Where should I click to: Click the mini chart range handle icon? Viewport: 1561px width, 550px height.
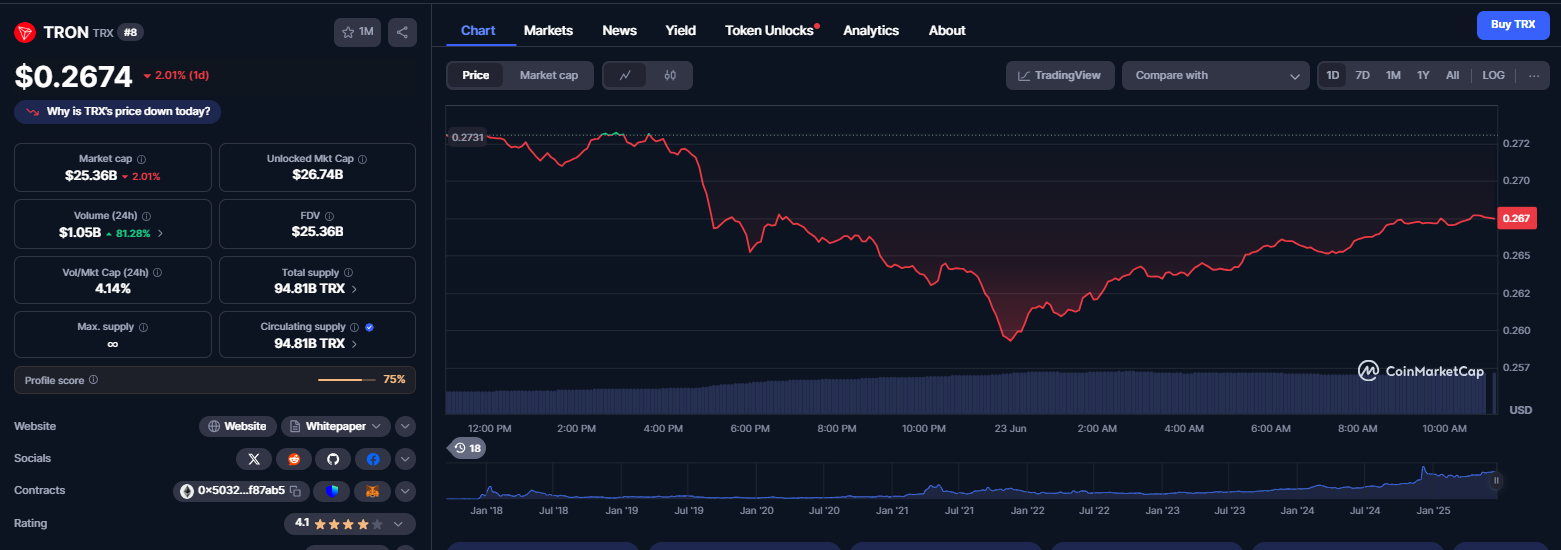(1497, 481)
